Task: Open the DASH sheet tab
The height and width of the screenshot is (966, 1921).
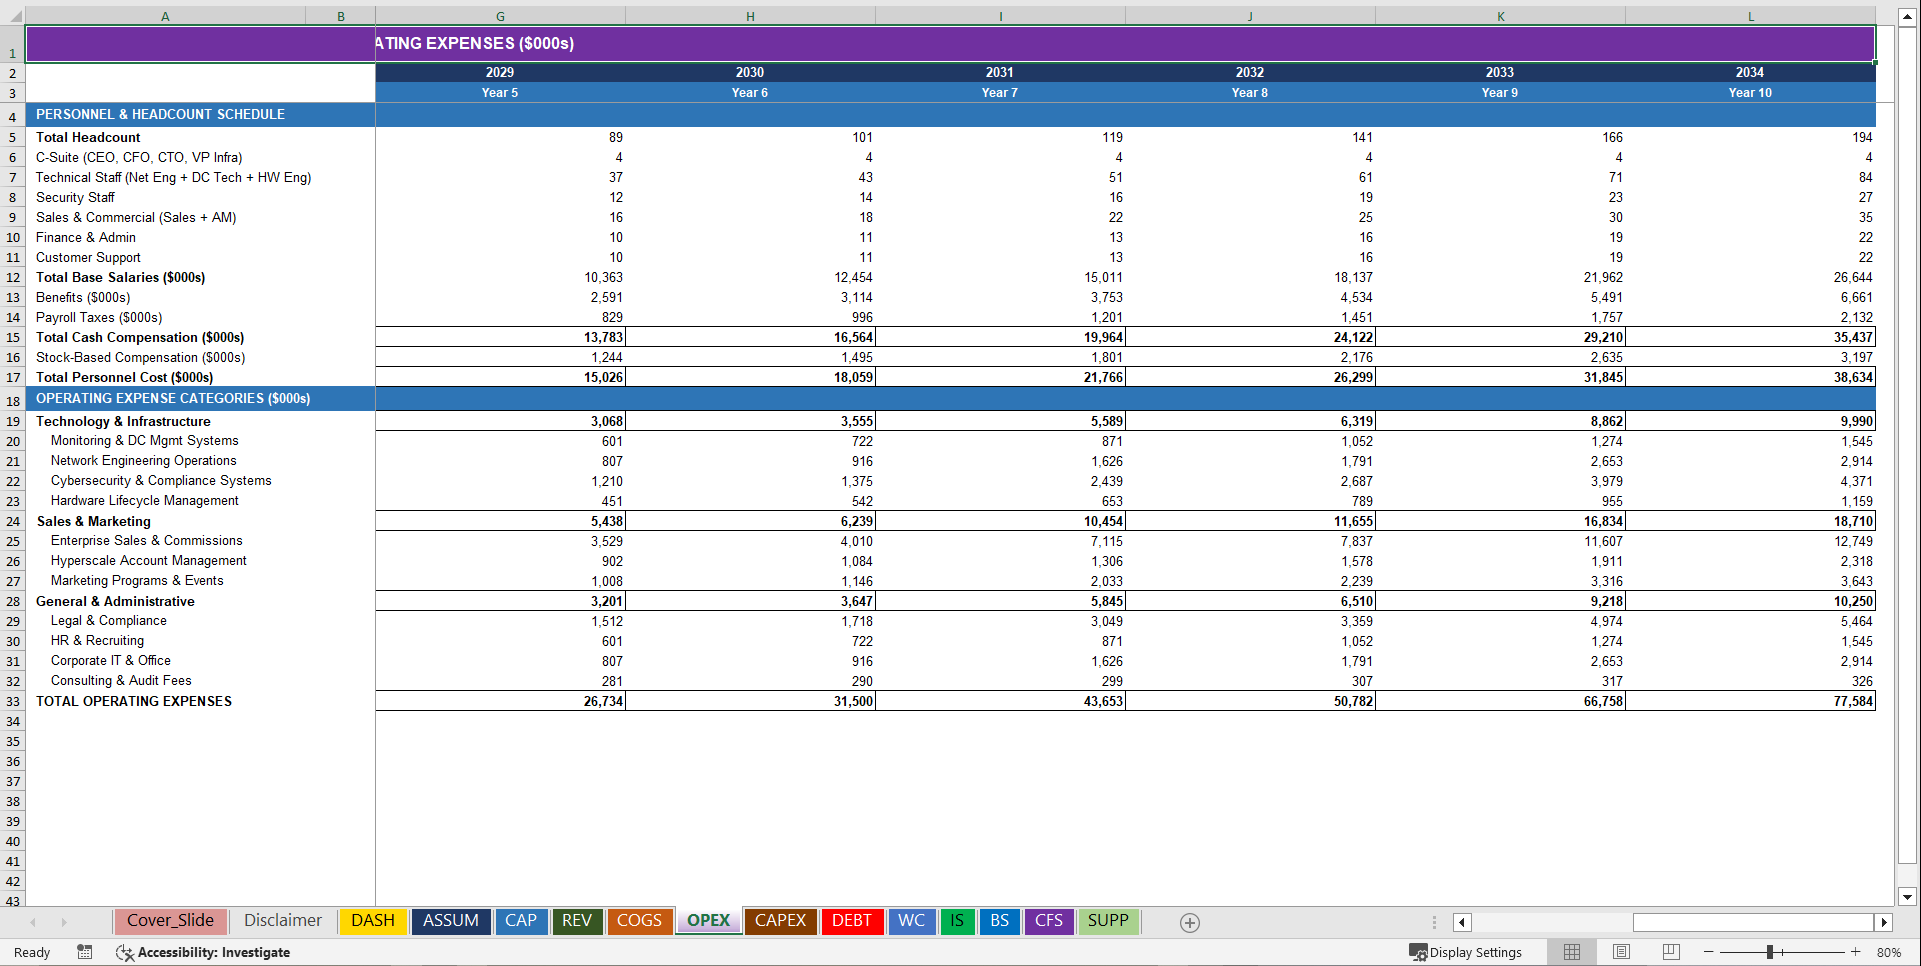Action: [372, 921]
